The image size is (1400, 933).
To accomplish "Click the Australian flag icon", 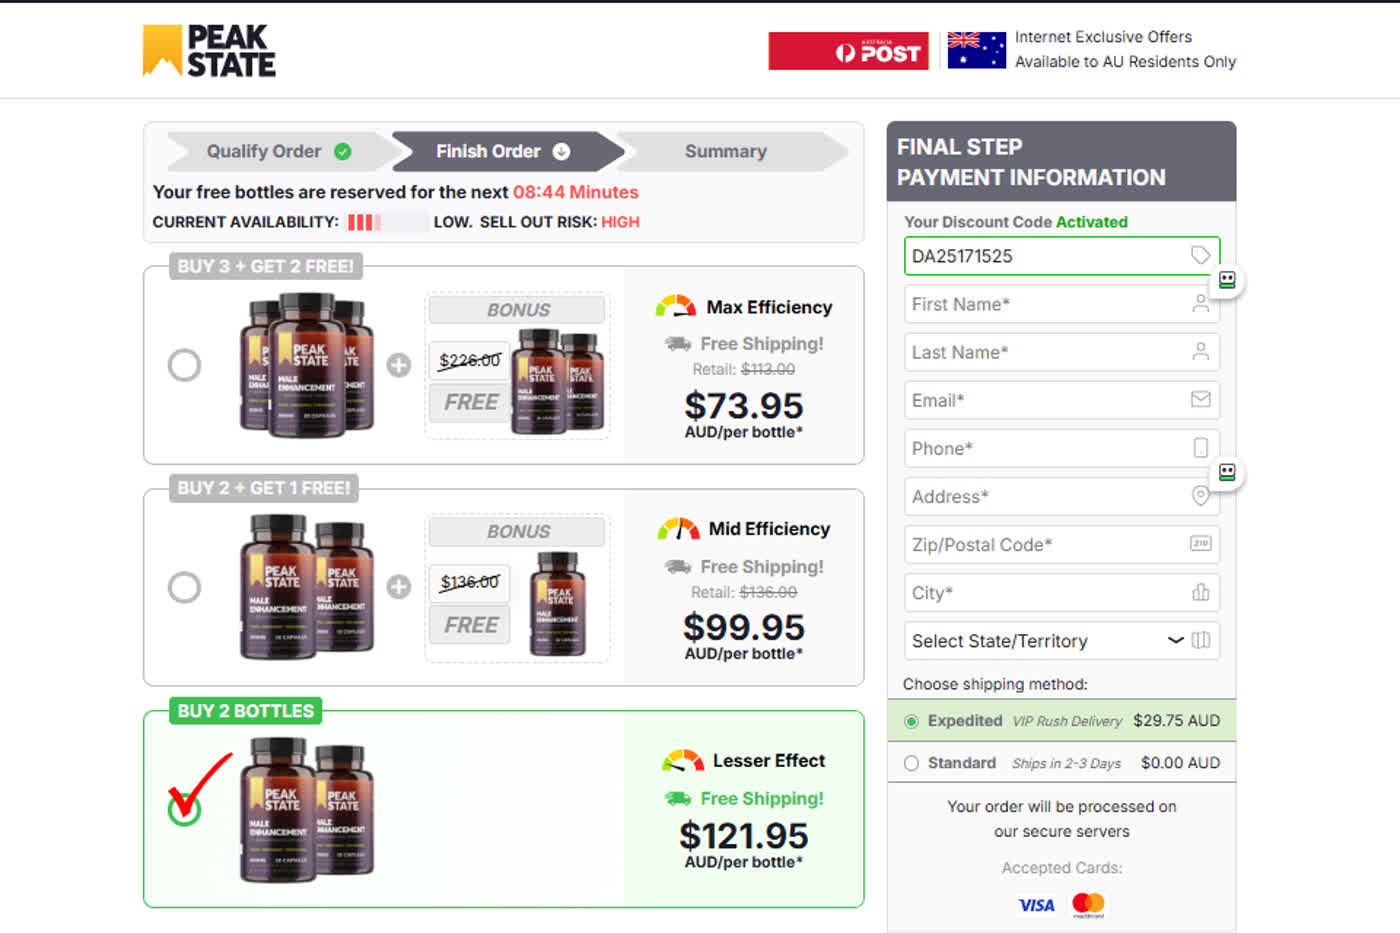I will (976, 50).
